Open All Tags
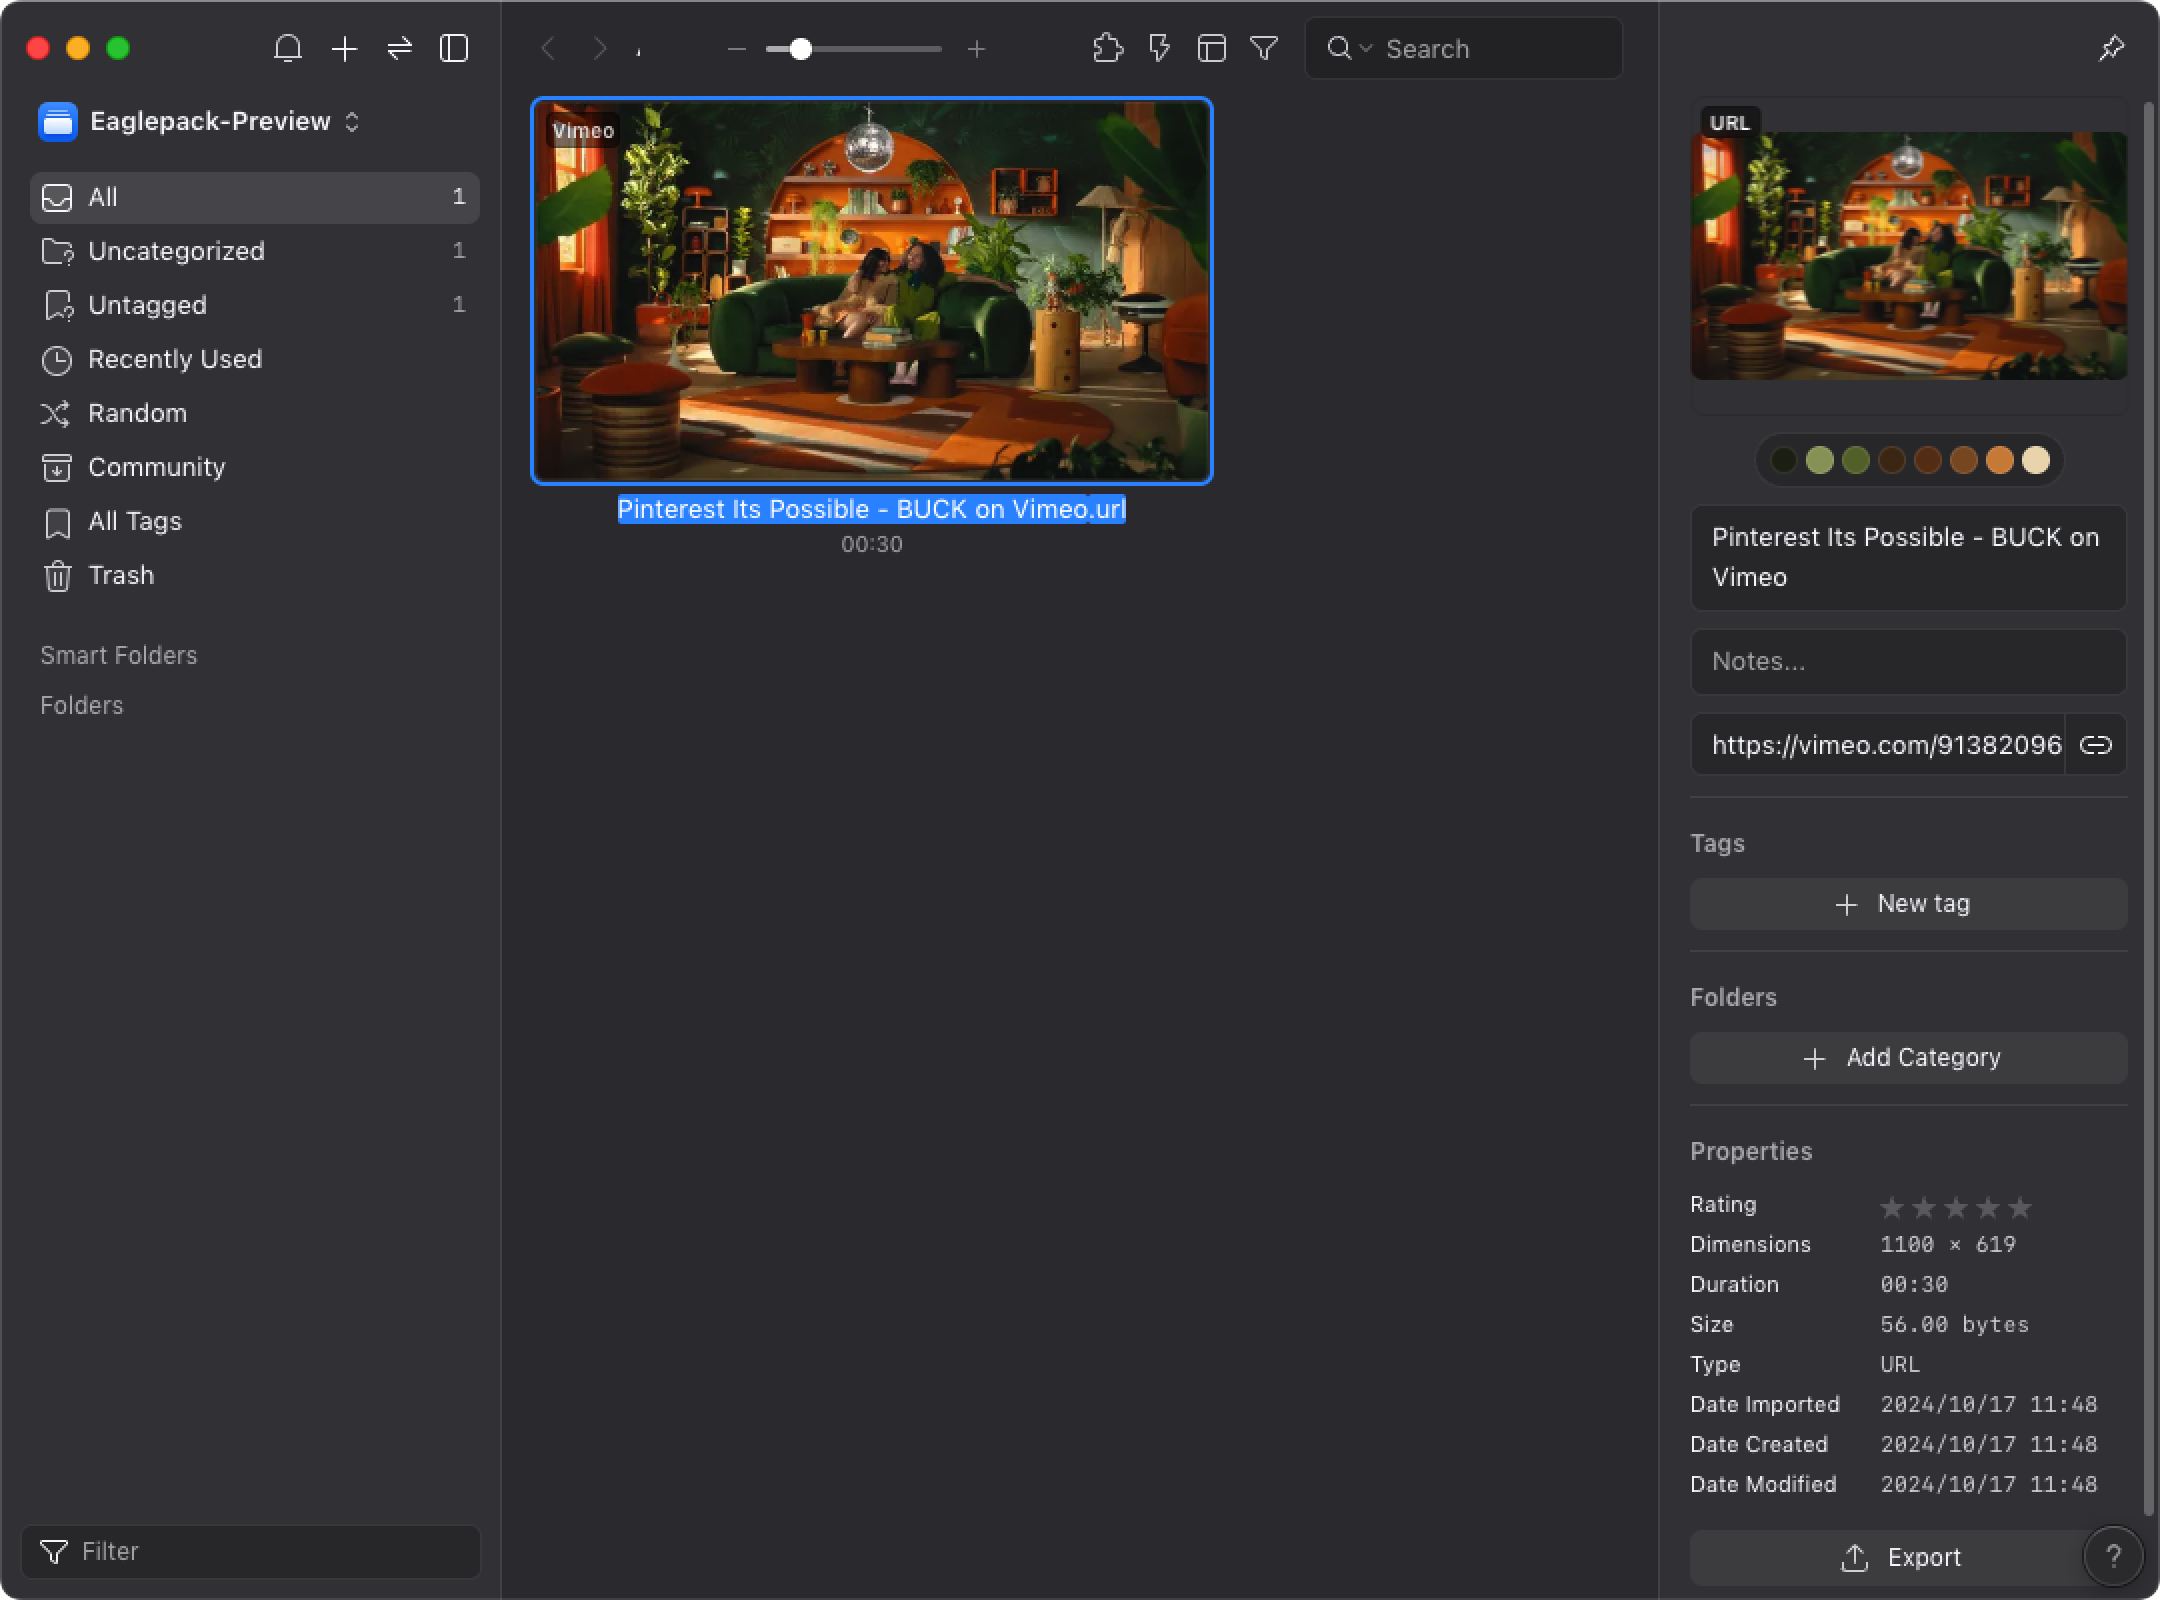The width and height of the screenshot is (2160, 1600). pyautogui.click(x=255, y=521)
